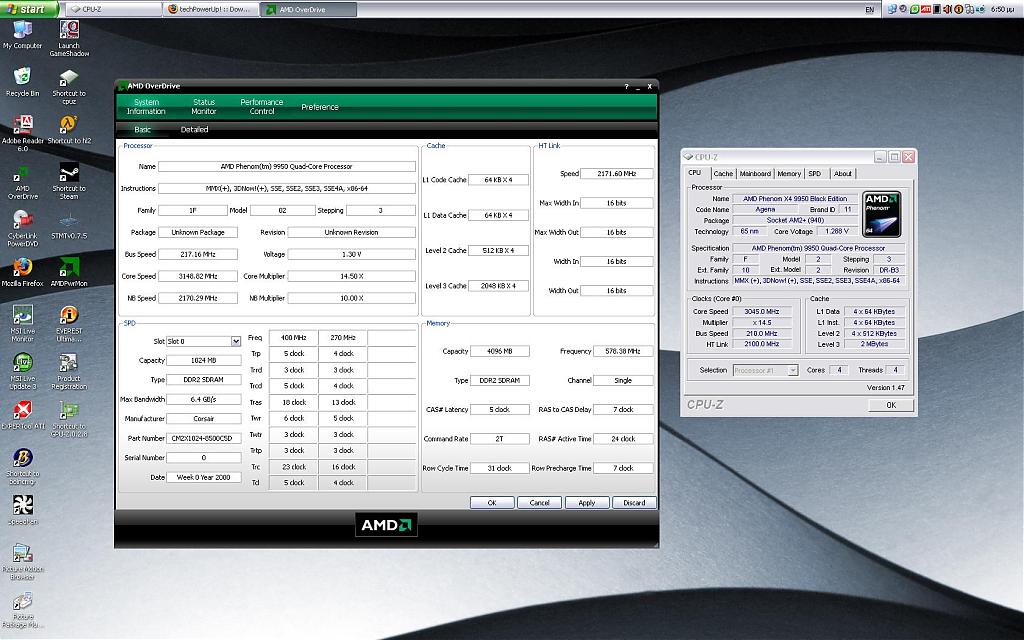Switch to CPU-Z taskbar button

tap(113, 9)
